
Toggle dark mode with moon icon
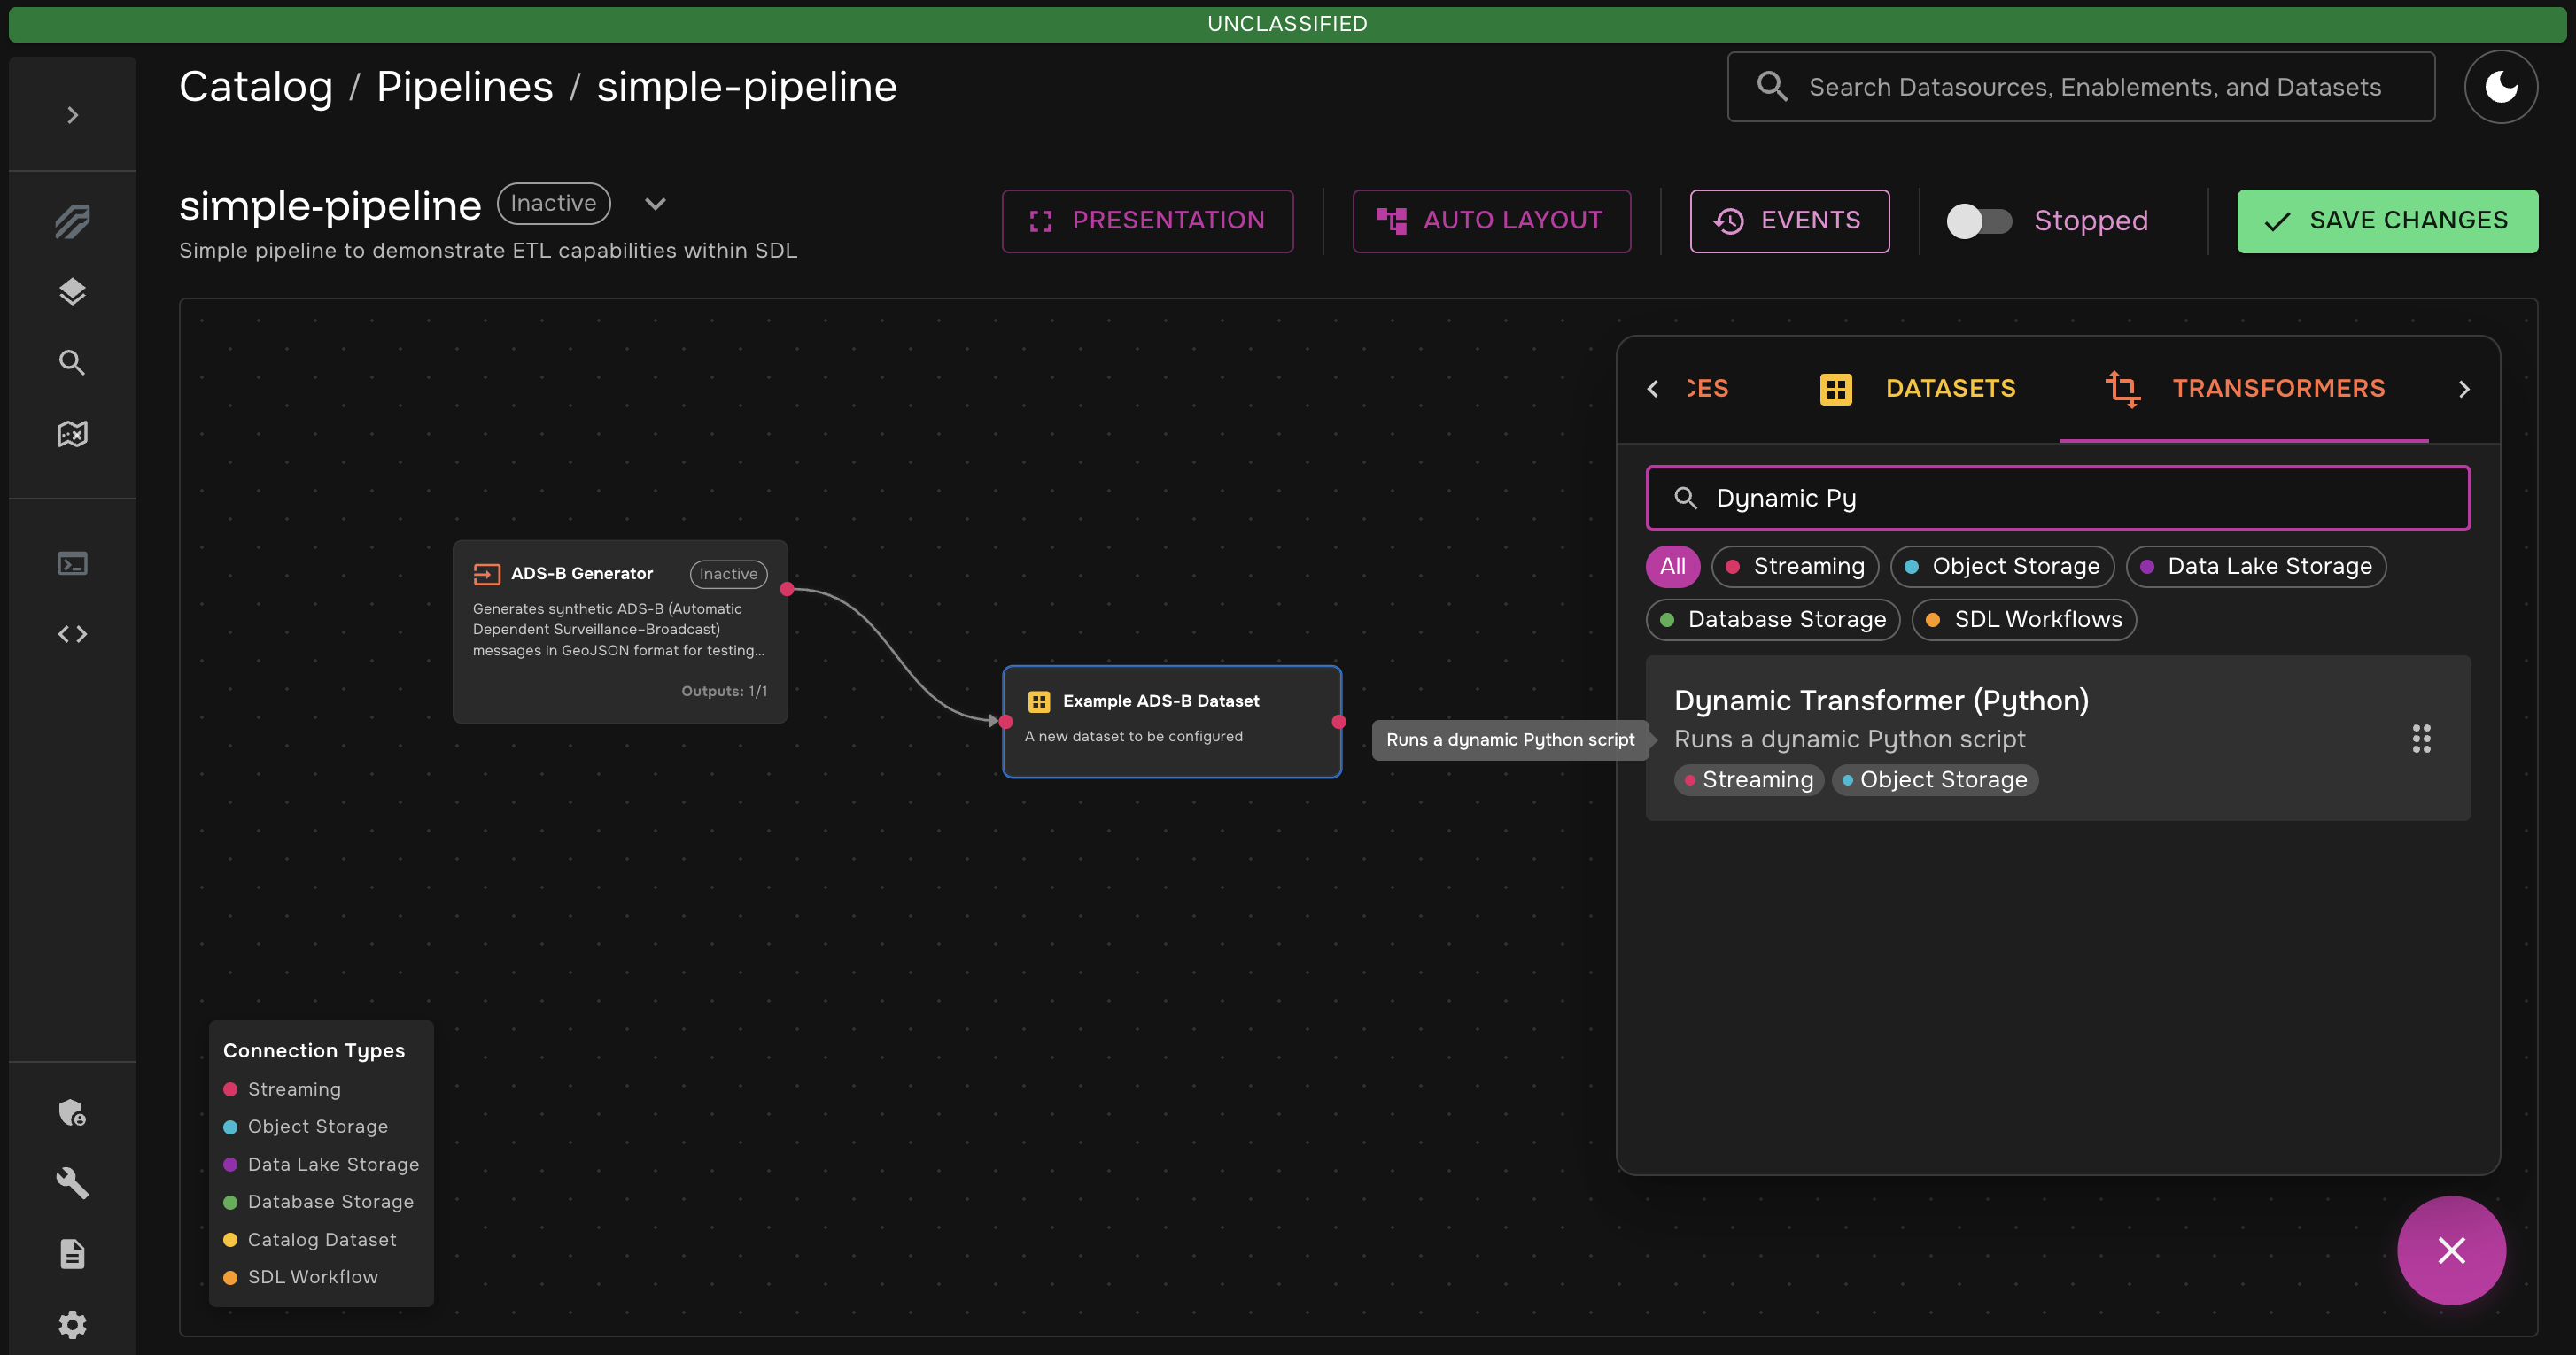(x=2501, y=87)
